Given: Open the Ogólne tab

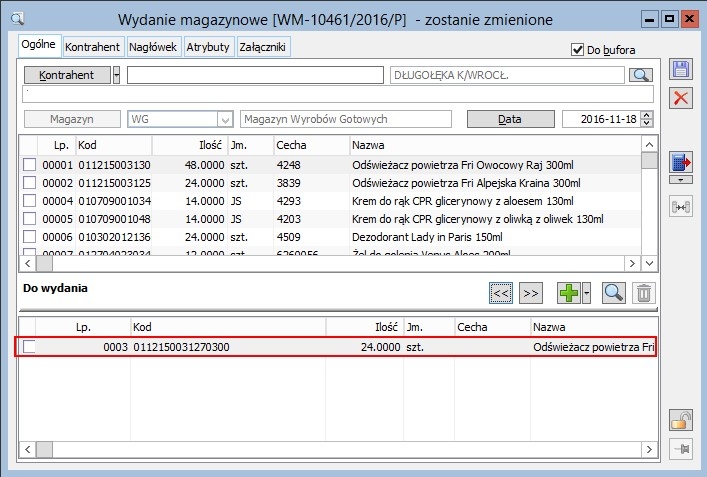Looking at the screenshot, I should [x=39, y=45].
